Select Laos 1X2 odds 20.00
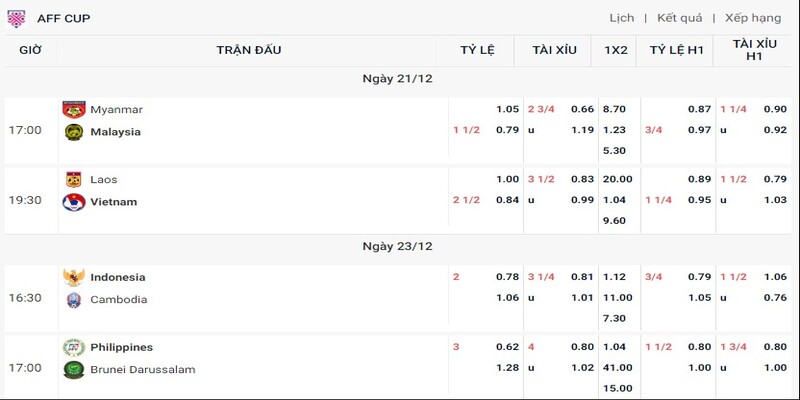Viewport: 800px width, 400px height. coord(617,179)
